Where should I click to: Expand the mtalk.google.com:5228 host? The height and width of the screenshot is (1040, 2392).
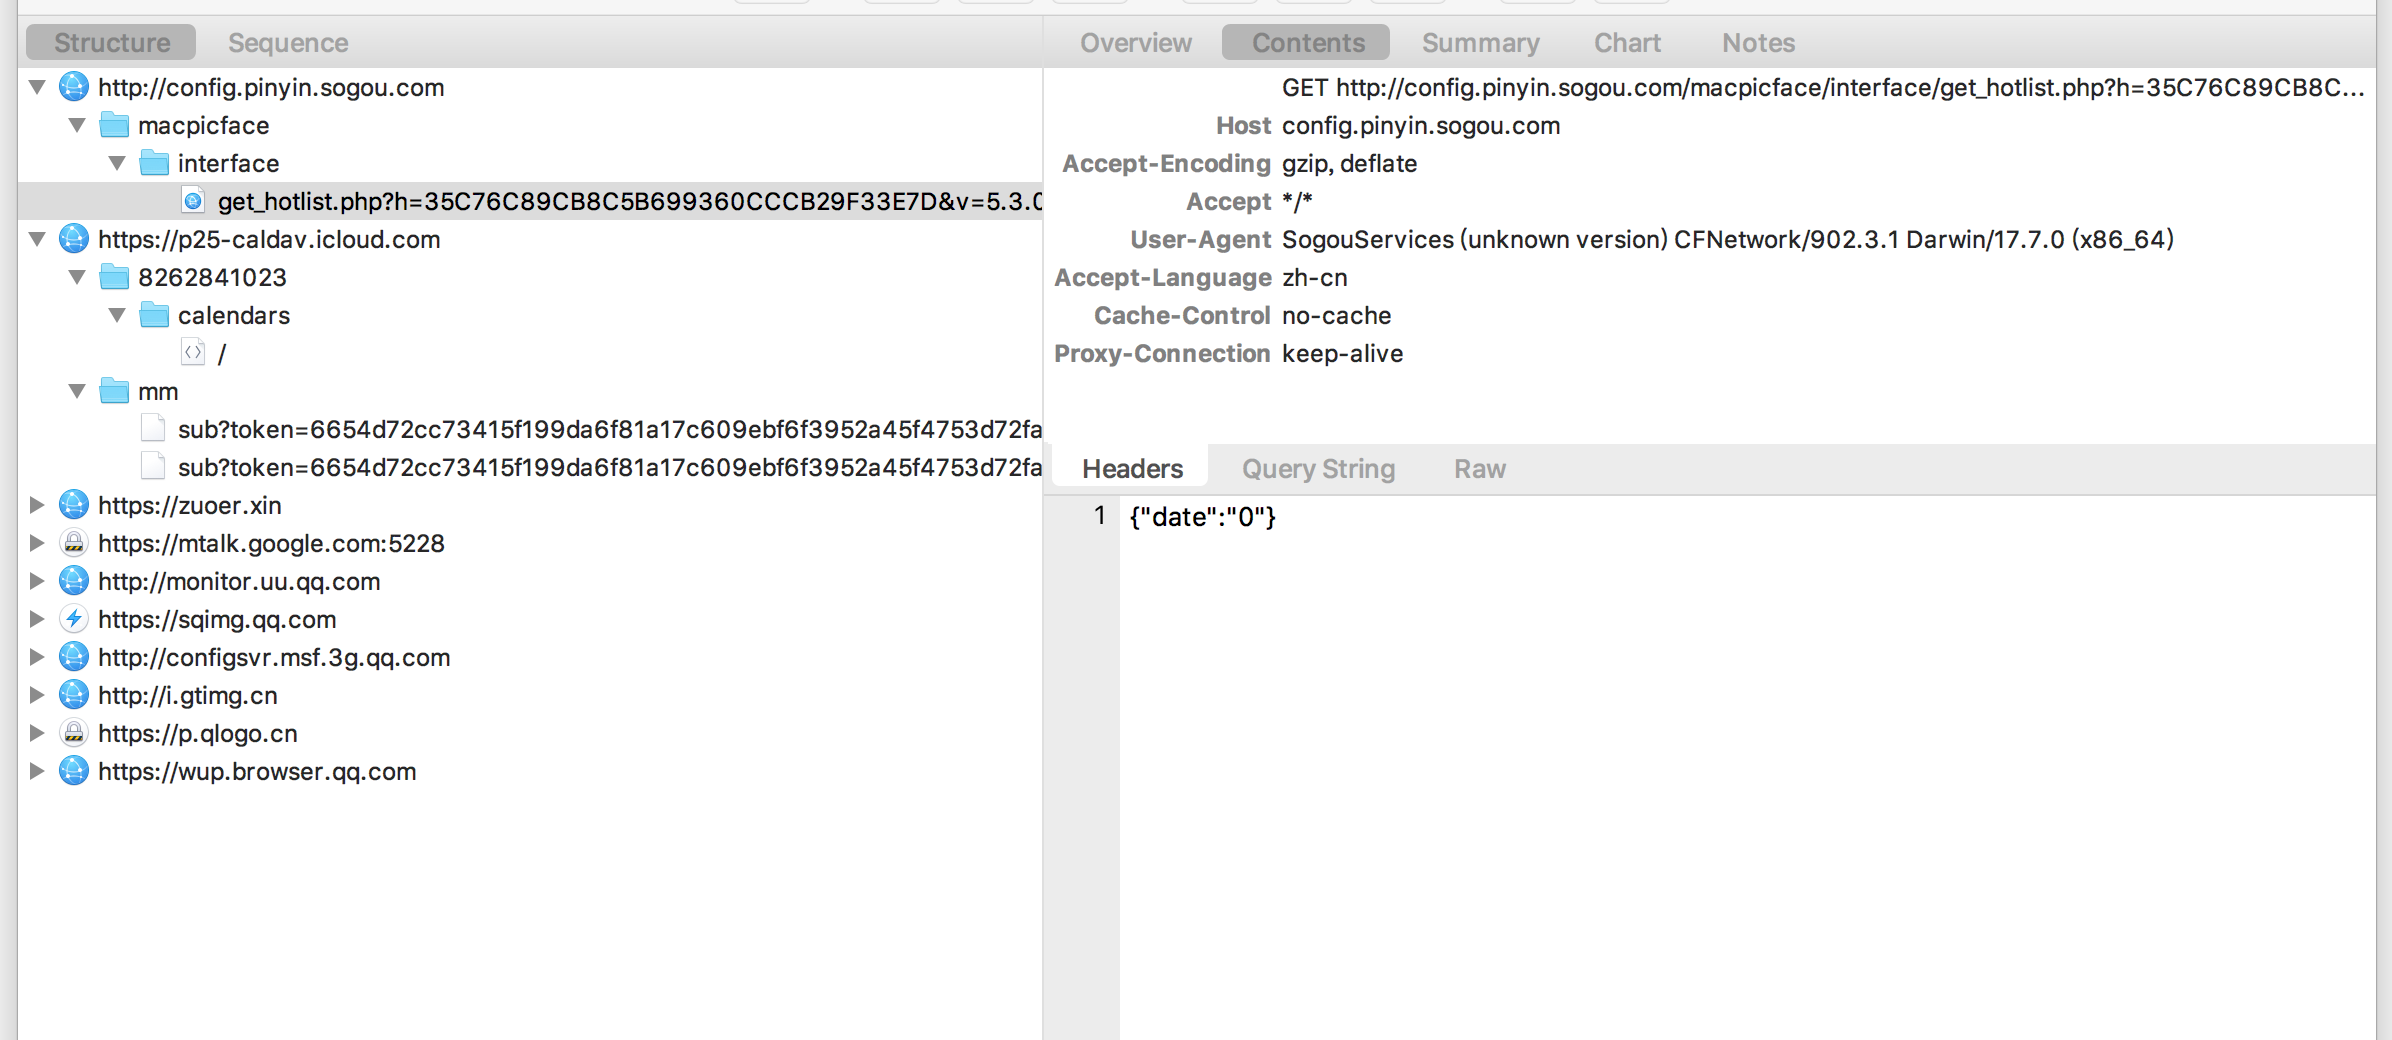click(37, 543)
